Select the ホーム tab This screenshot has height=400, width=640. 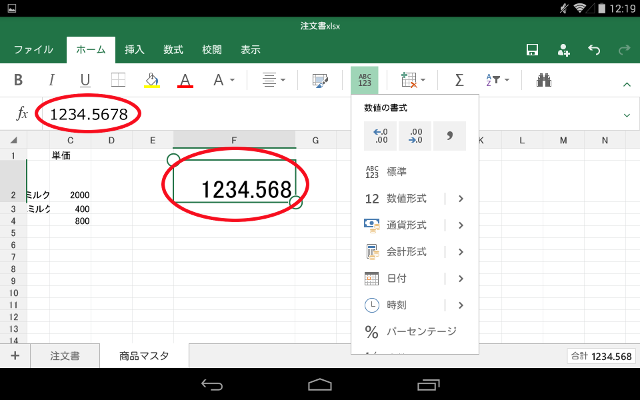tap(91, 50)
